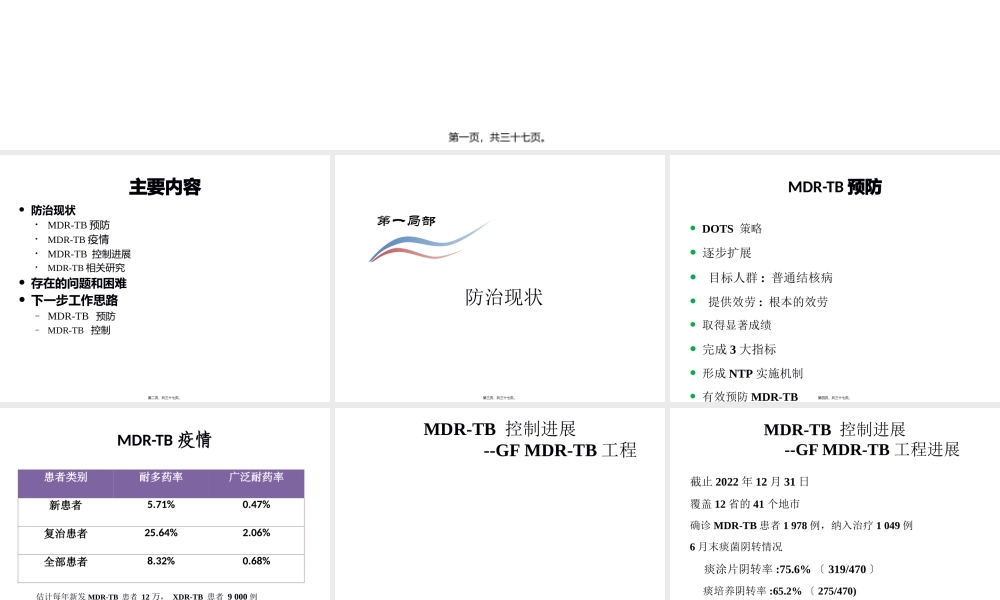
Task: Click the bullet item 防治现状
Action: point(55,210)
